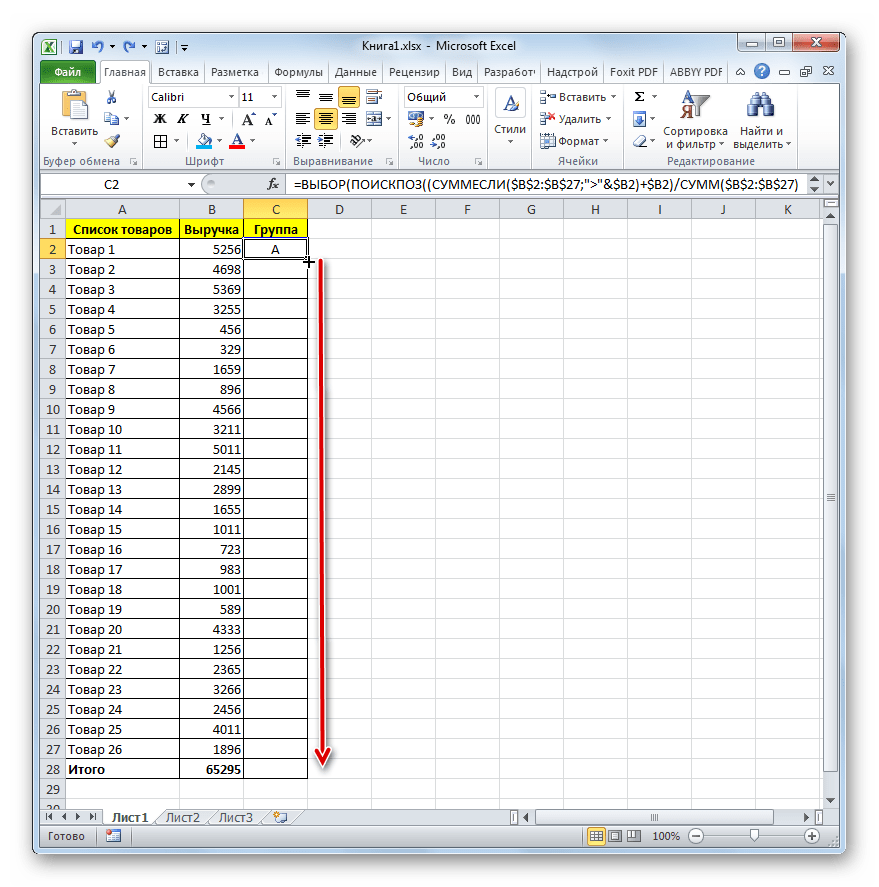Toggle Italic formatting
This screenshot has height=887, width=879.
click(179, 119)
